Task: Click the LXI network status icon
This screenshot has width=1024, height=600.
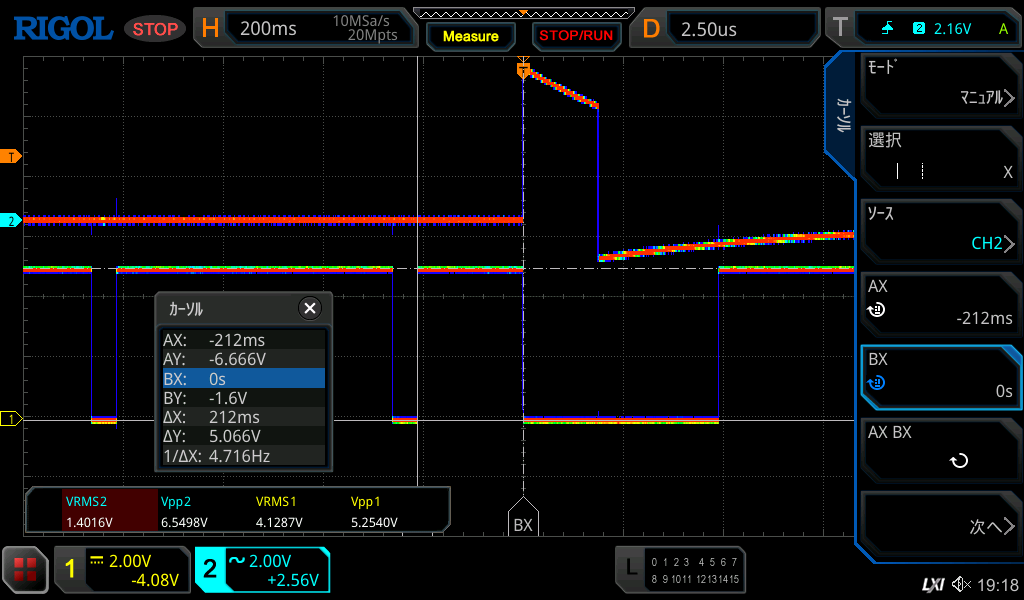Action: coord(932,584)
